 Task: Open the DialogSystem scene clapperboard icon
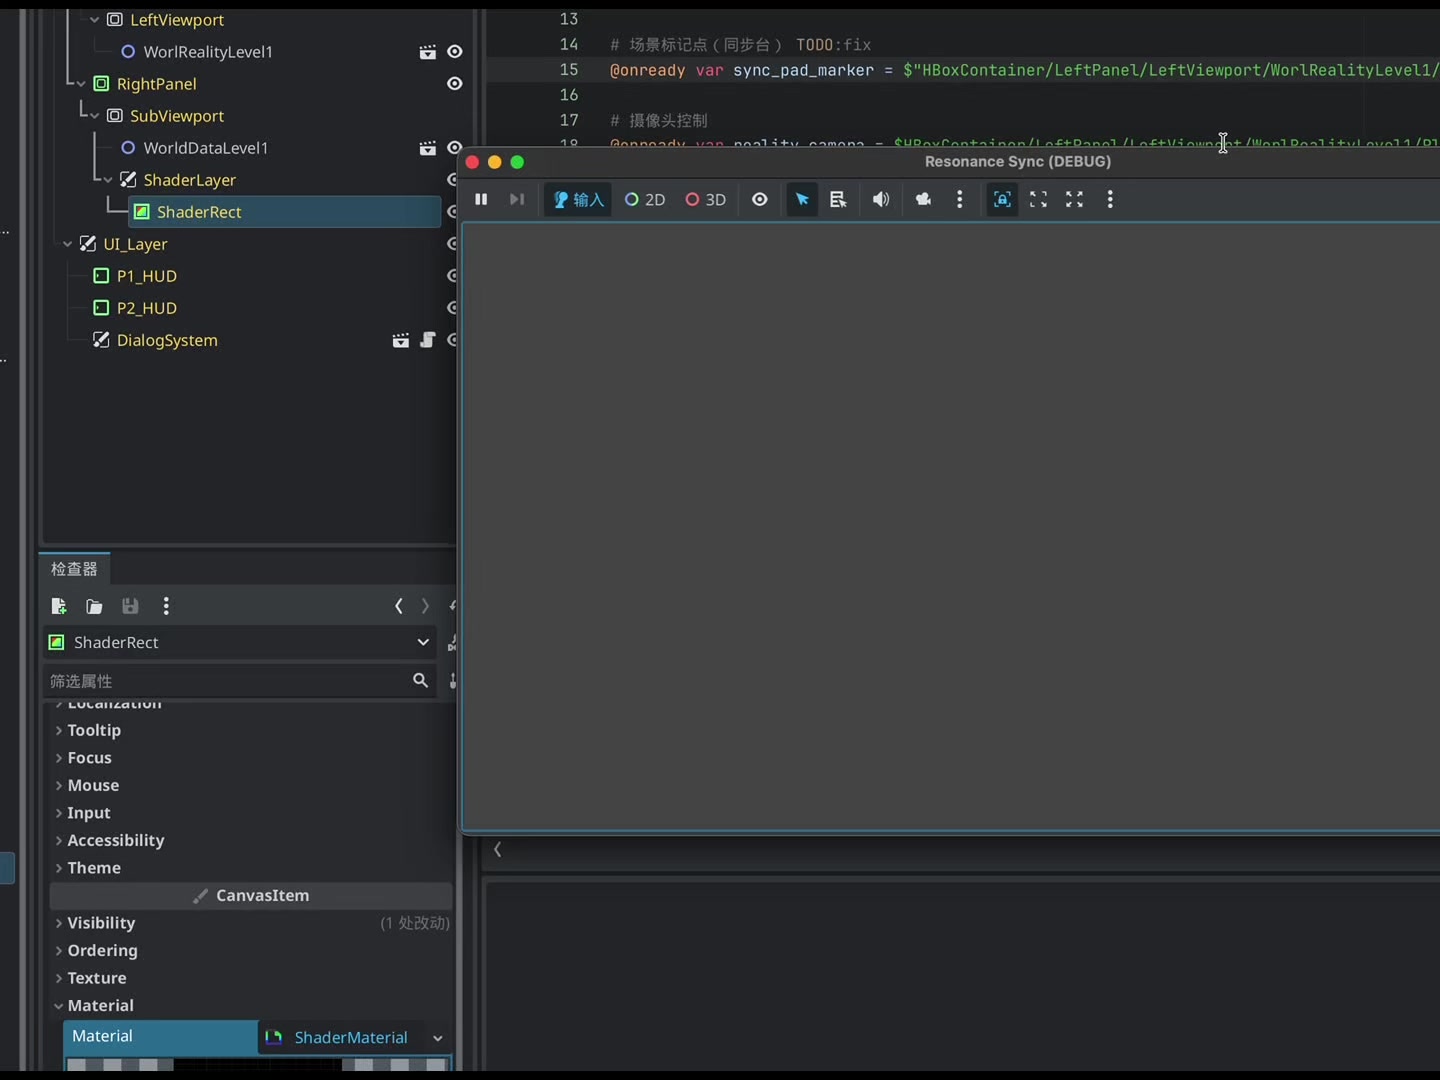tap(400, 341)
